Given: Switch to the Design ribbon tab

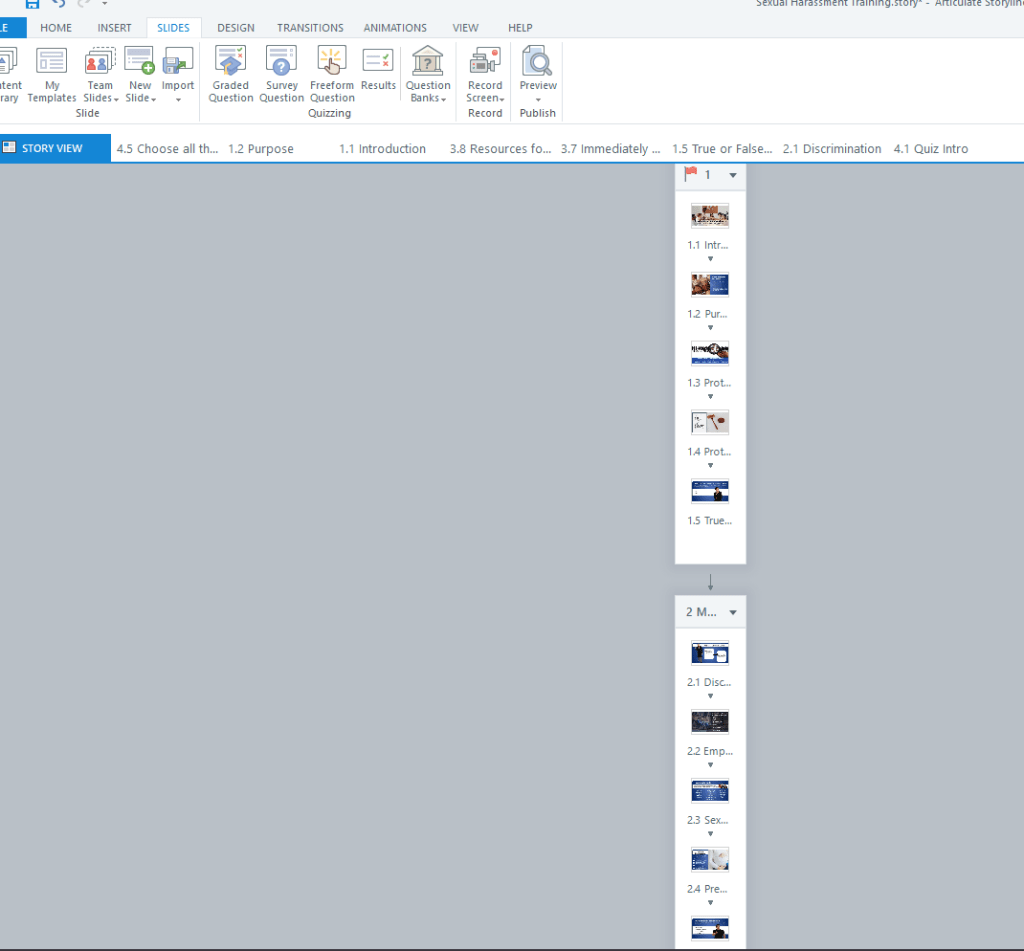Looking at the screenshot, I should click(x=236, y=28).
